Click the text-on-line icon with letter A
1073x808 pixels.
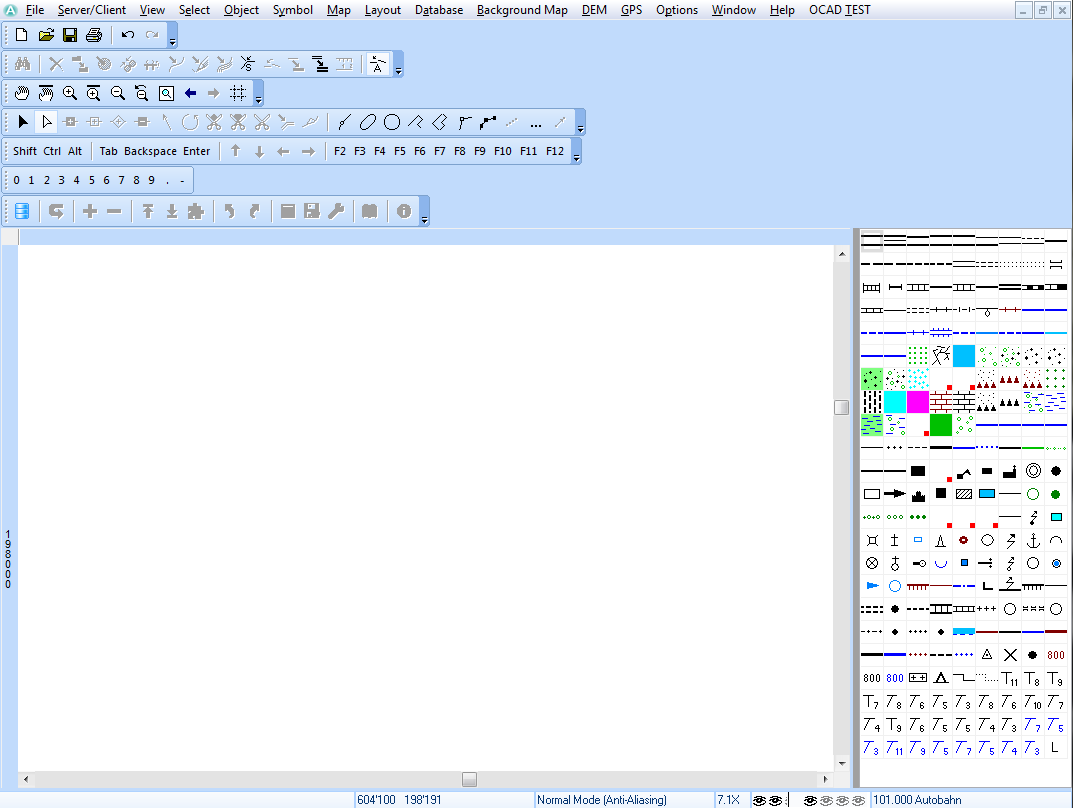coord(378,64)
